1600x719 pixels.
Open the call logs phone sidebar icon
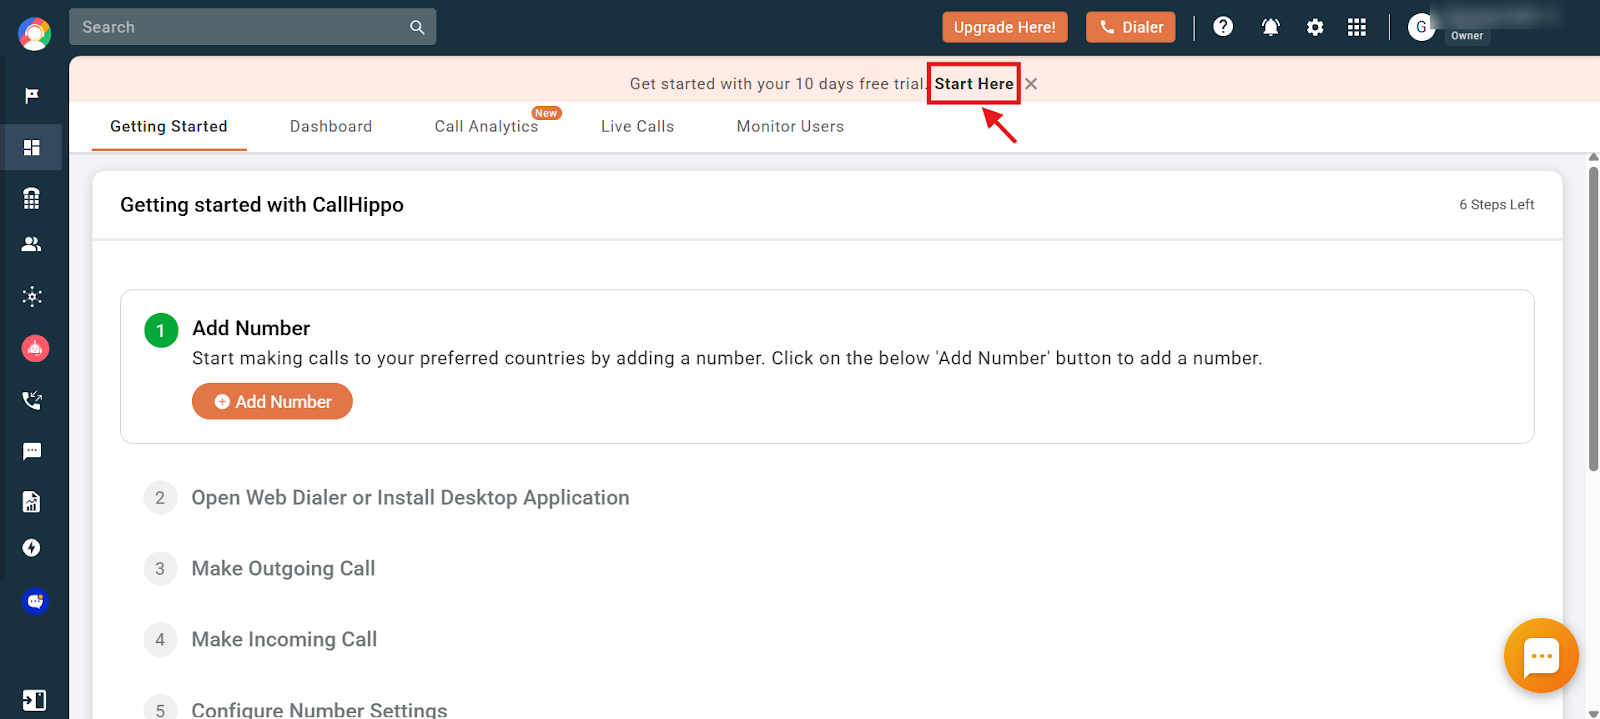[32, 400]
